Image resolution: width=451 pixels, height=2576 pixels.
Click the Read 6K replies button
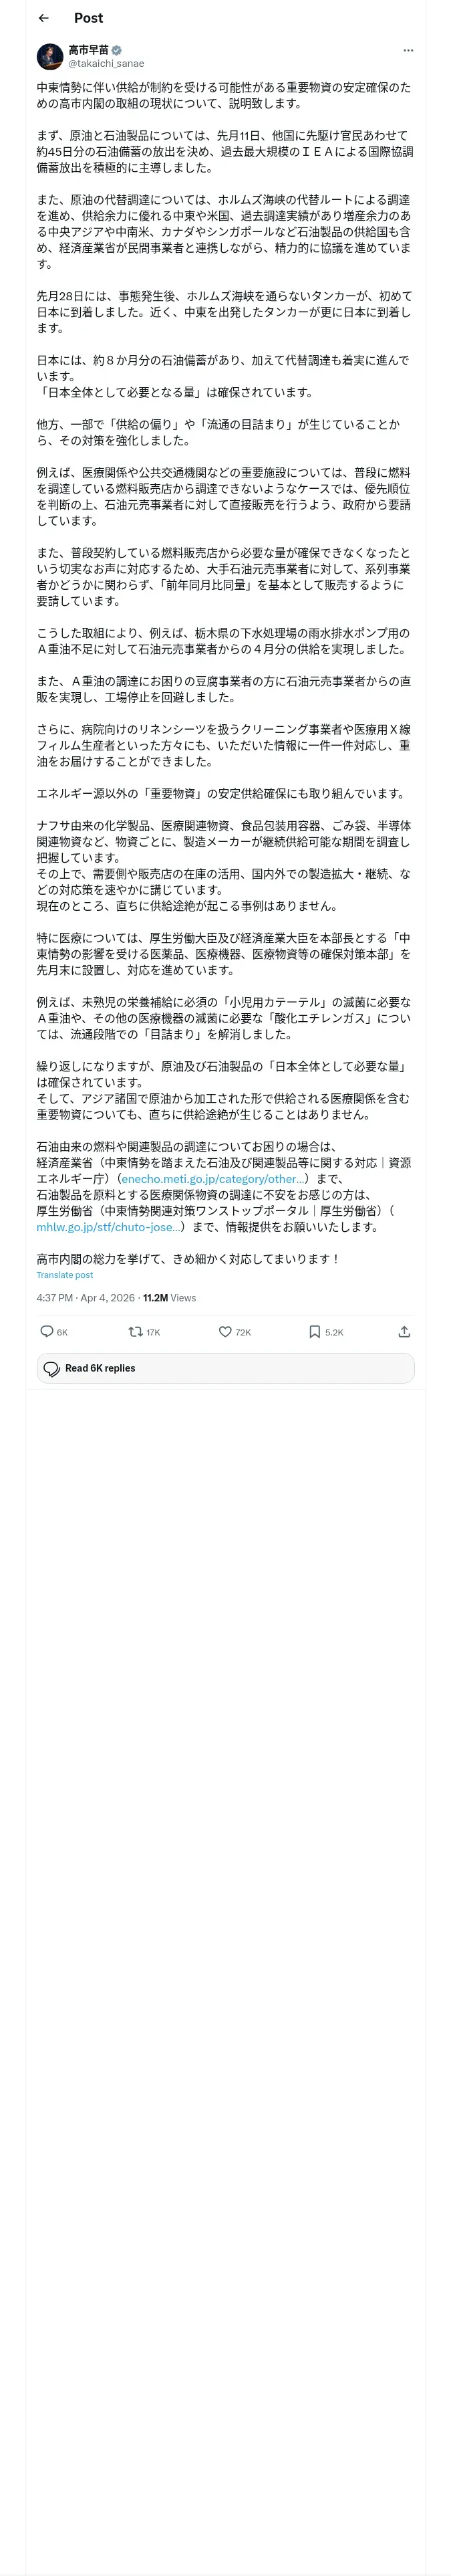point(225,1368)
